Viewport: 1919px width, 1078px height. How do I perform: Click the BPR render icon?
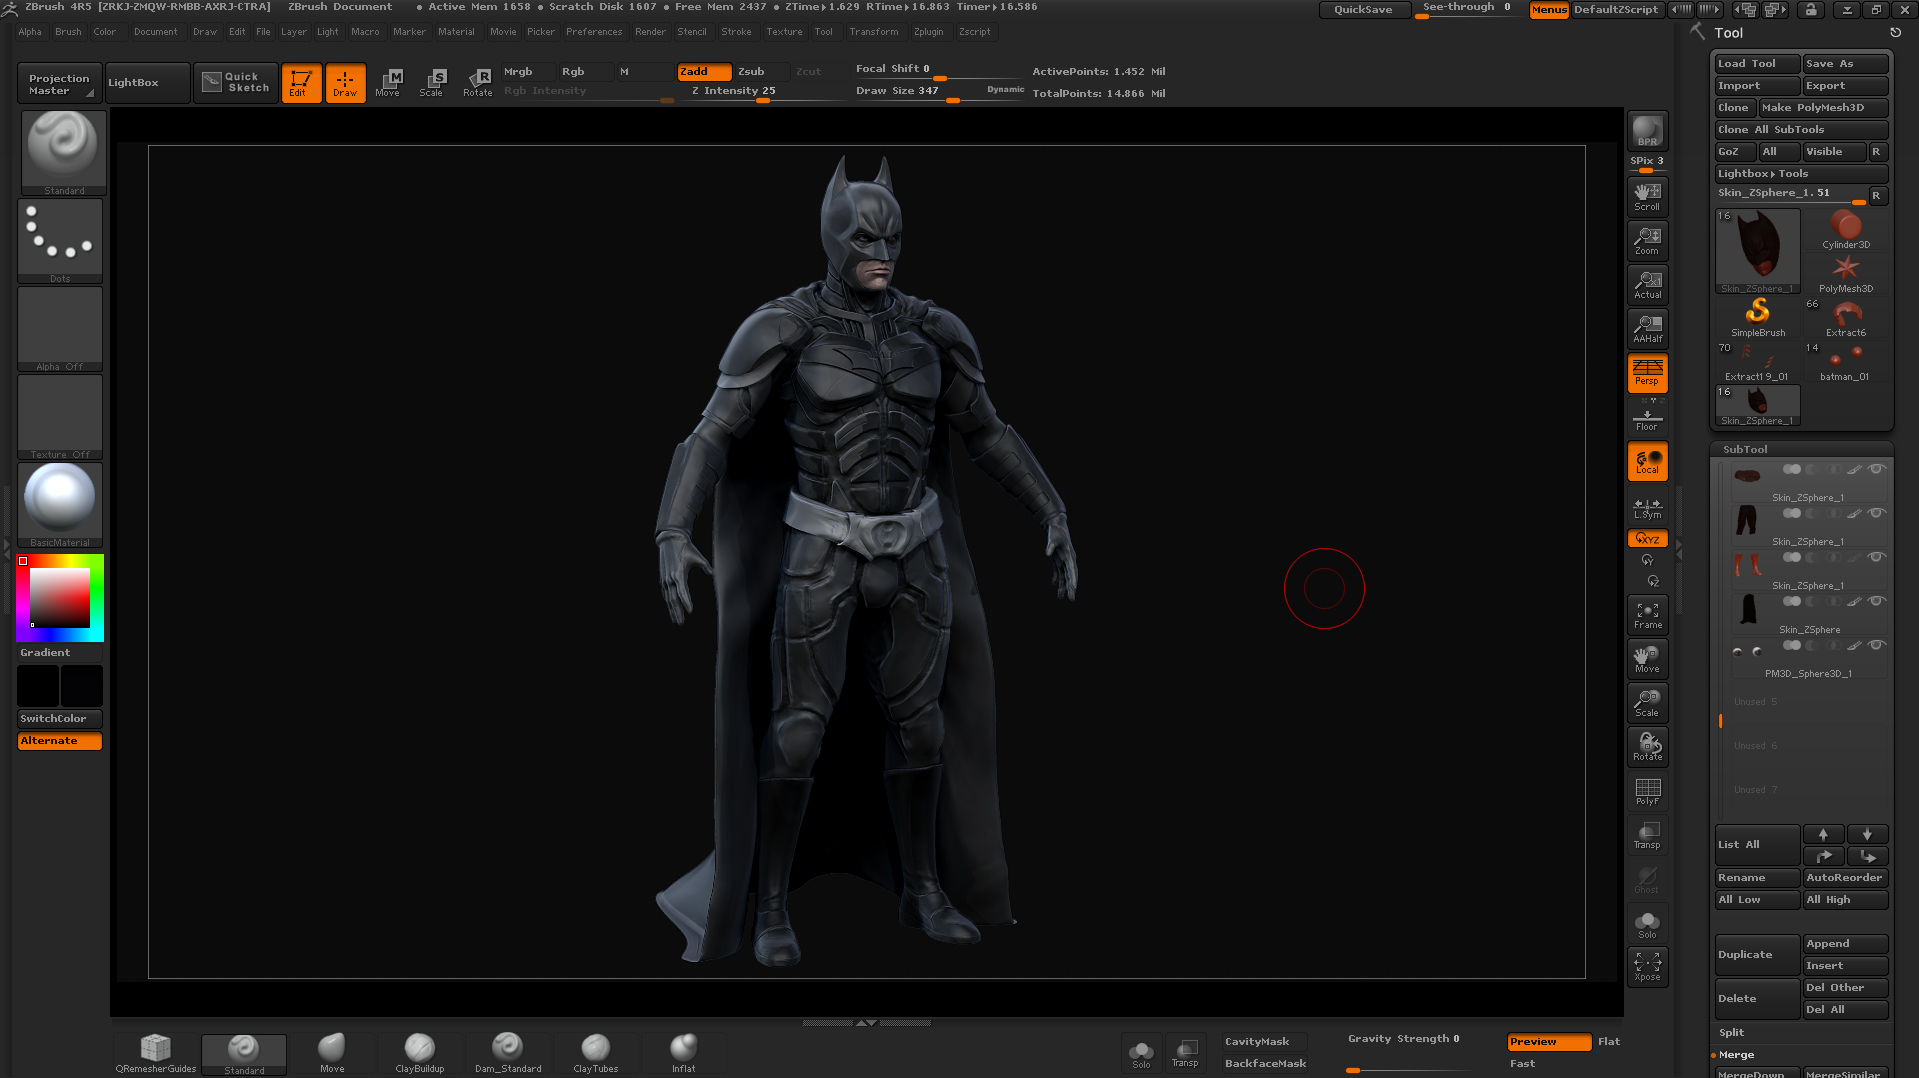coord(1647,131)
